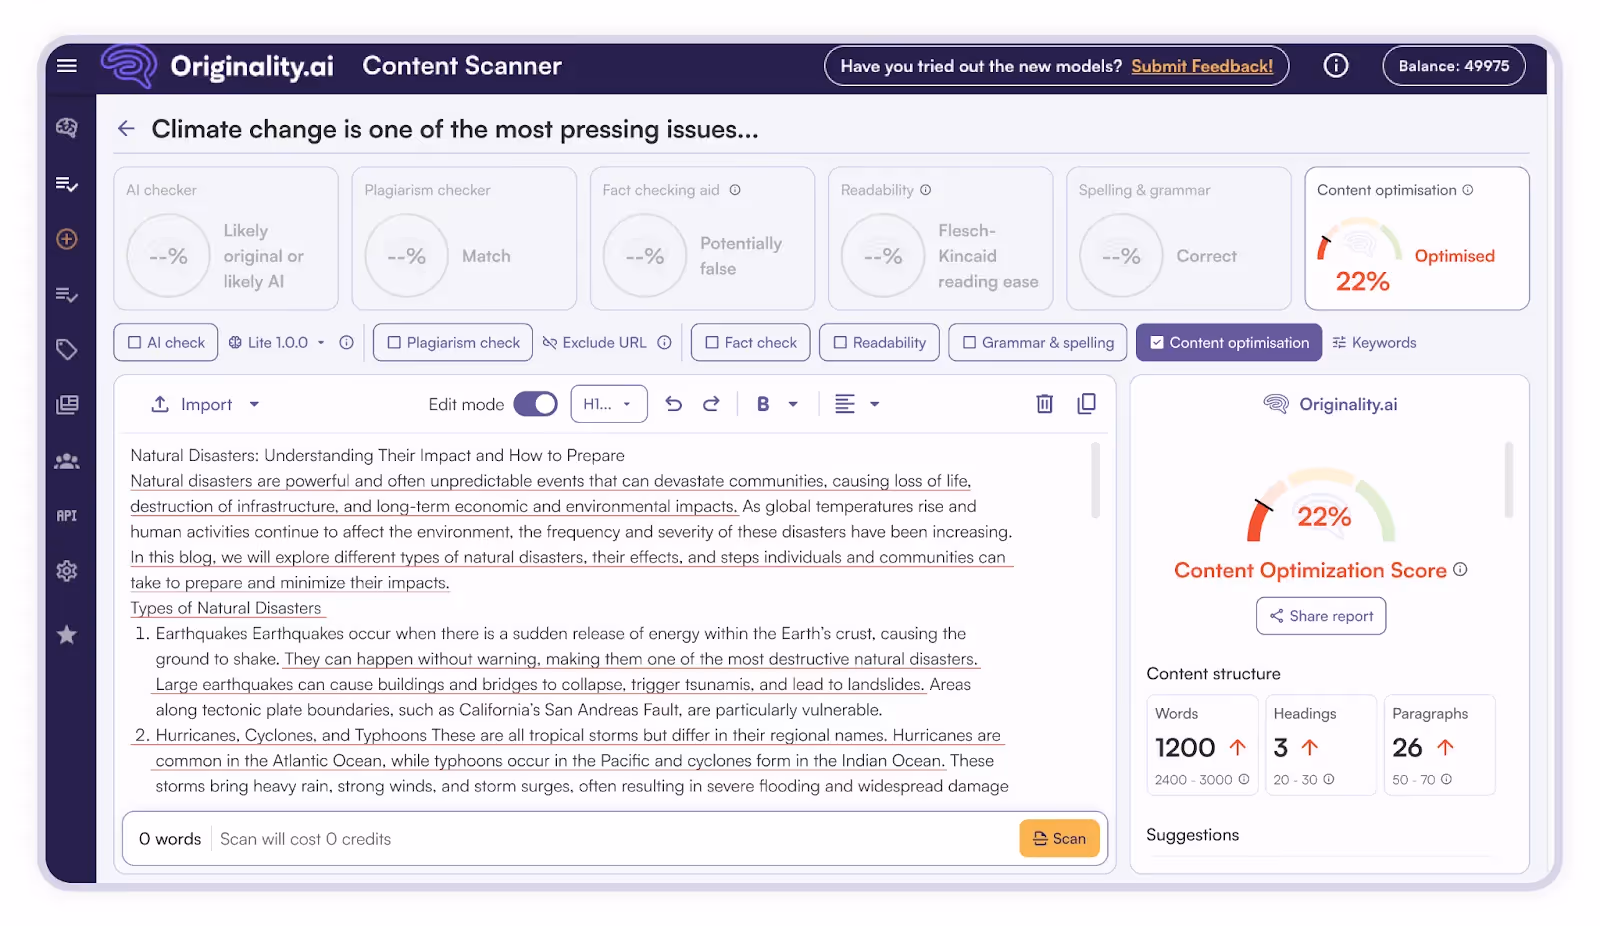Delete content with the trash icon
Viewport: 1600px width, 926px height.
pos(1044,404)
